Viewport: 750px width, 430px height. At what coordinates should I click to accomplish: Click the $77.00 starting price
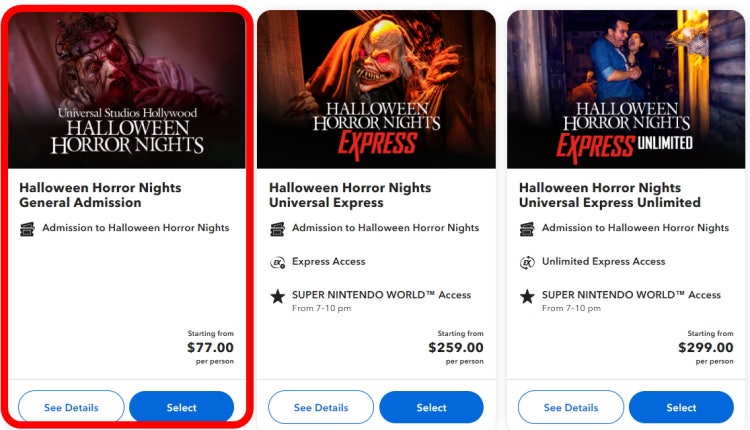click(210, 347)
